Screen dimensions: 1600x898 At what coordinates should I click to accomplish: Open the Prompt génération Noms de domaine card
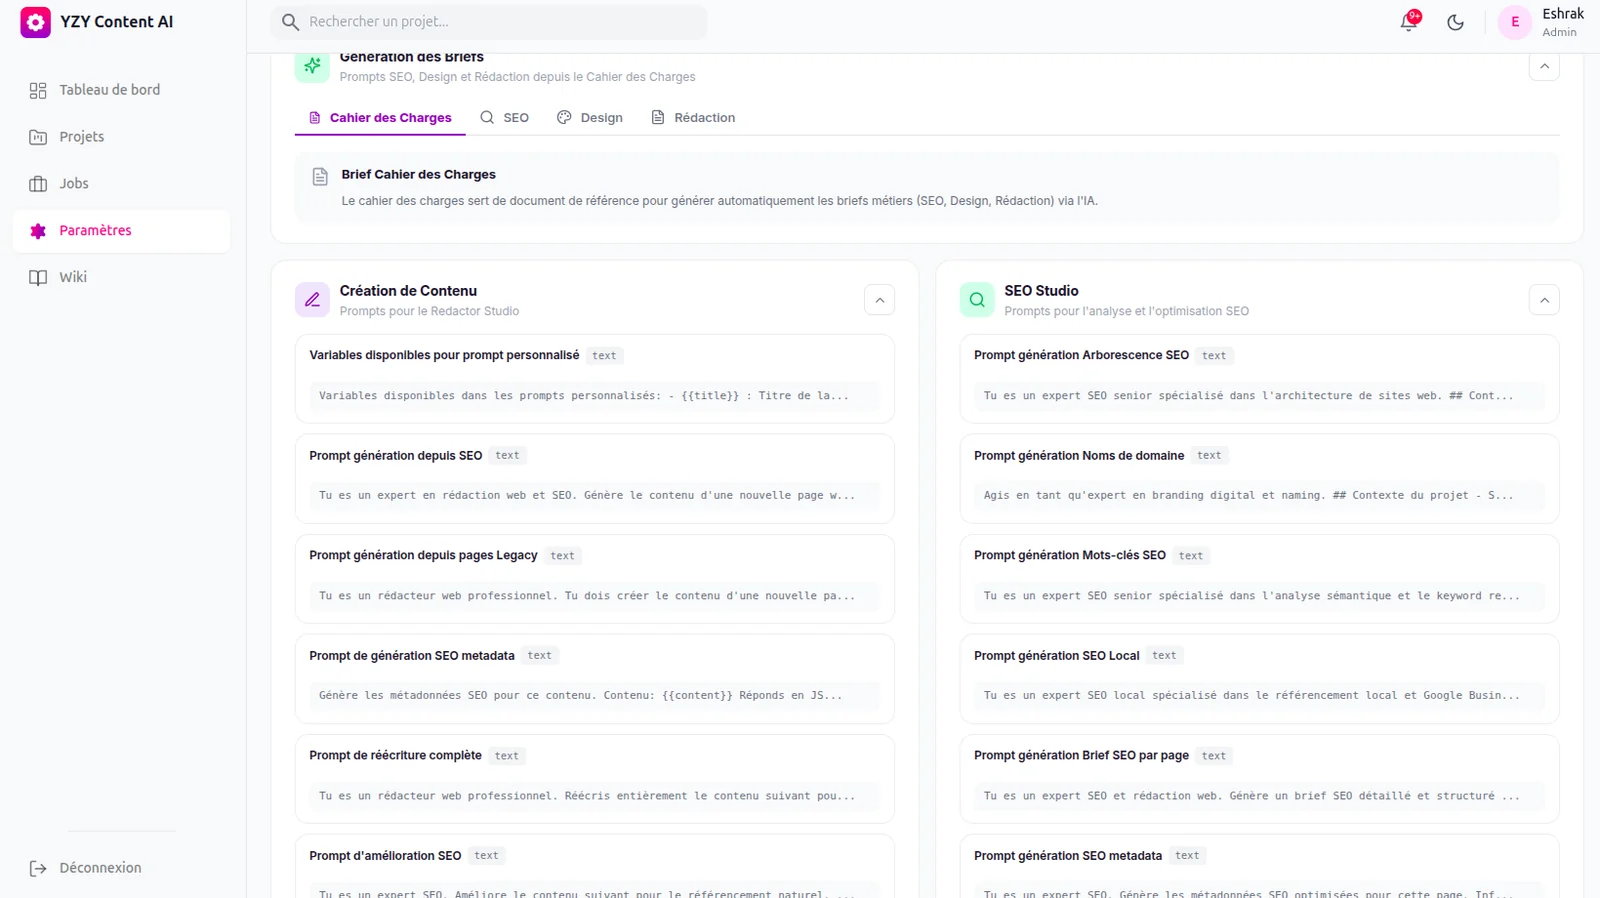point(1260,479)
